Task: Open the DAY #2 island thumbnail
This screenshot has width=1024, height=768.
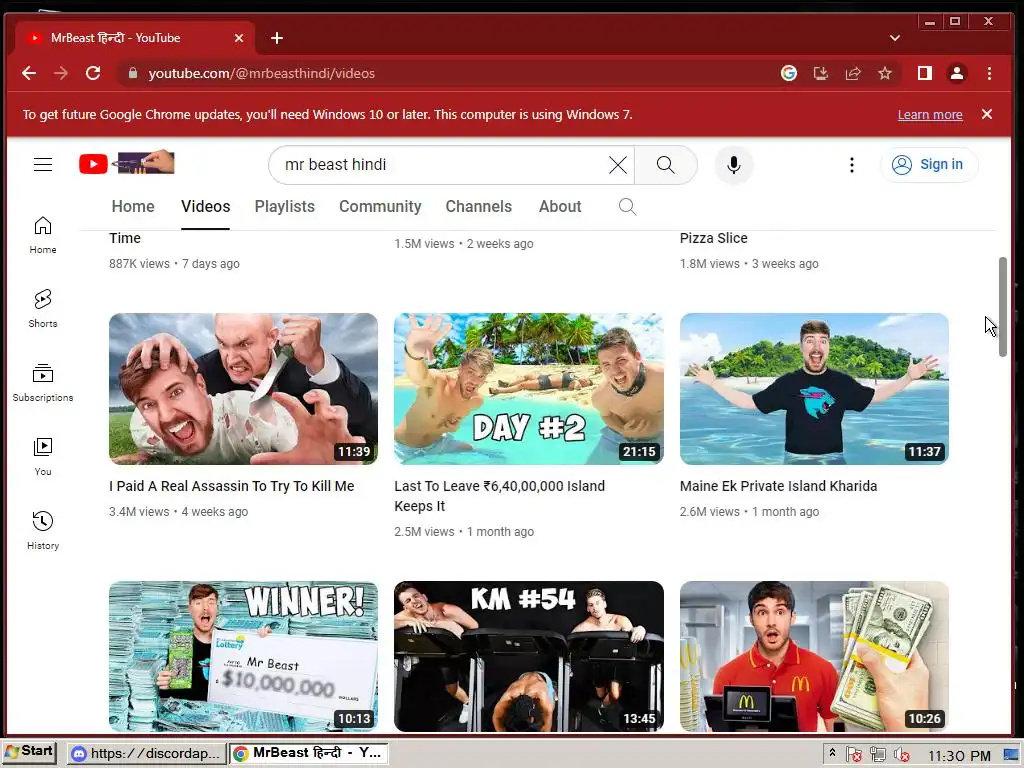Action: coord(528,389)
